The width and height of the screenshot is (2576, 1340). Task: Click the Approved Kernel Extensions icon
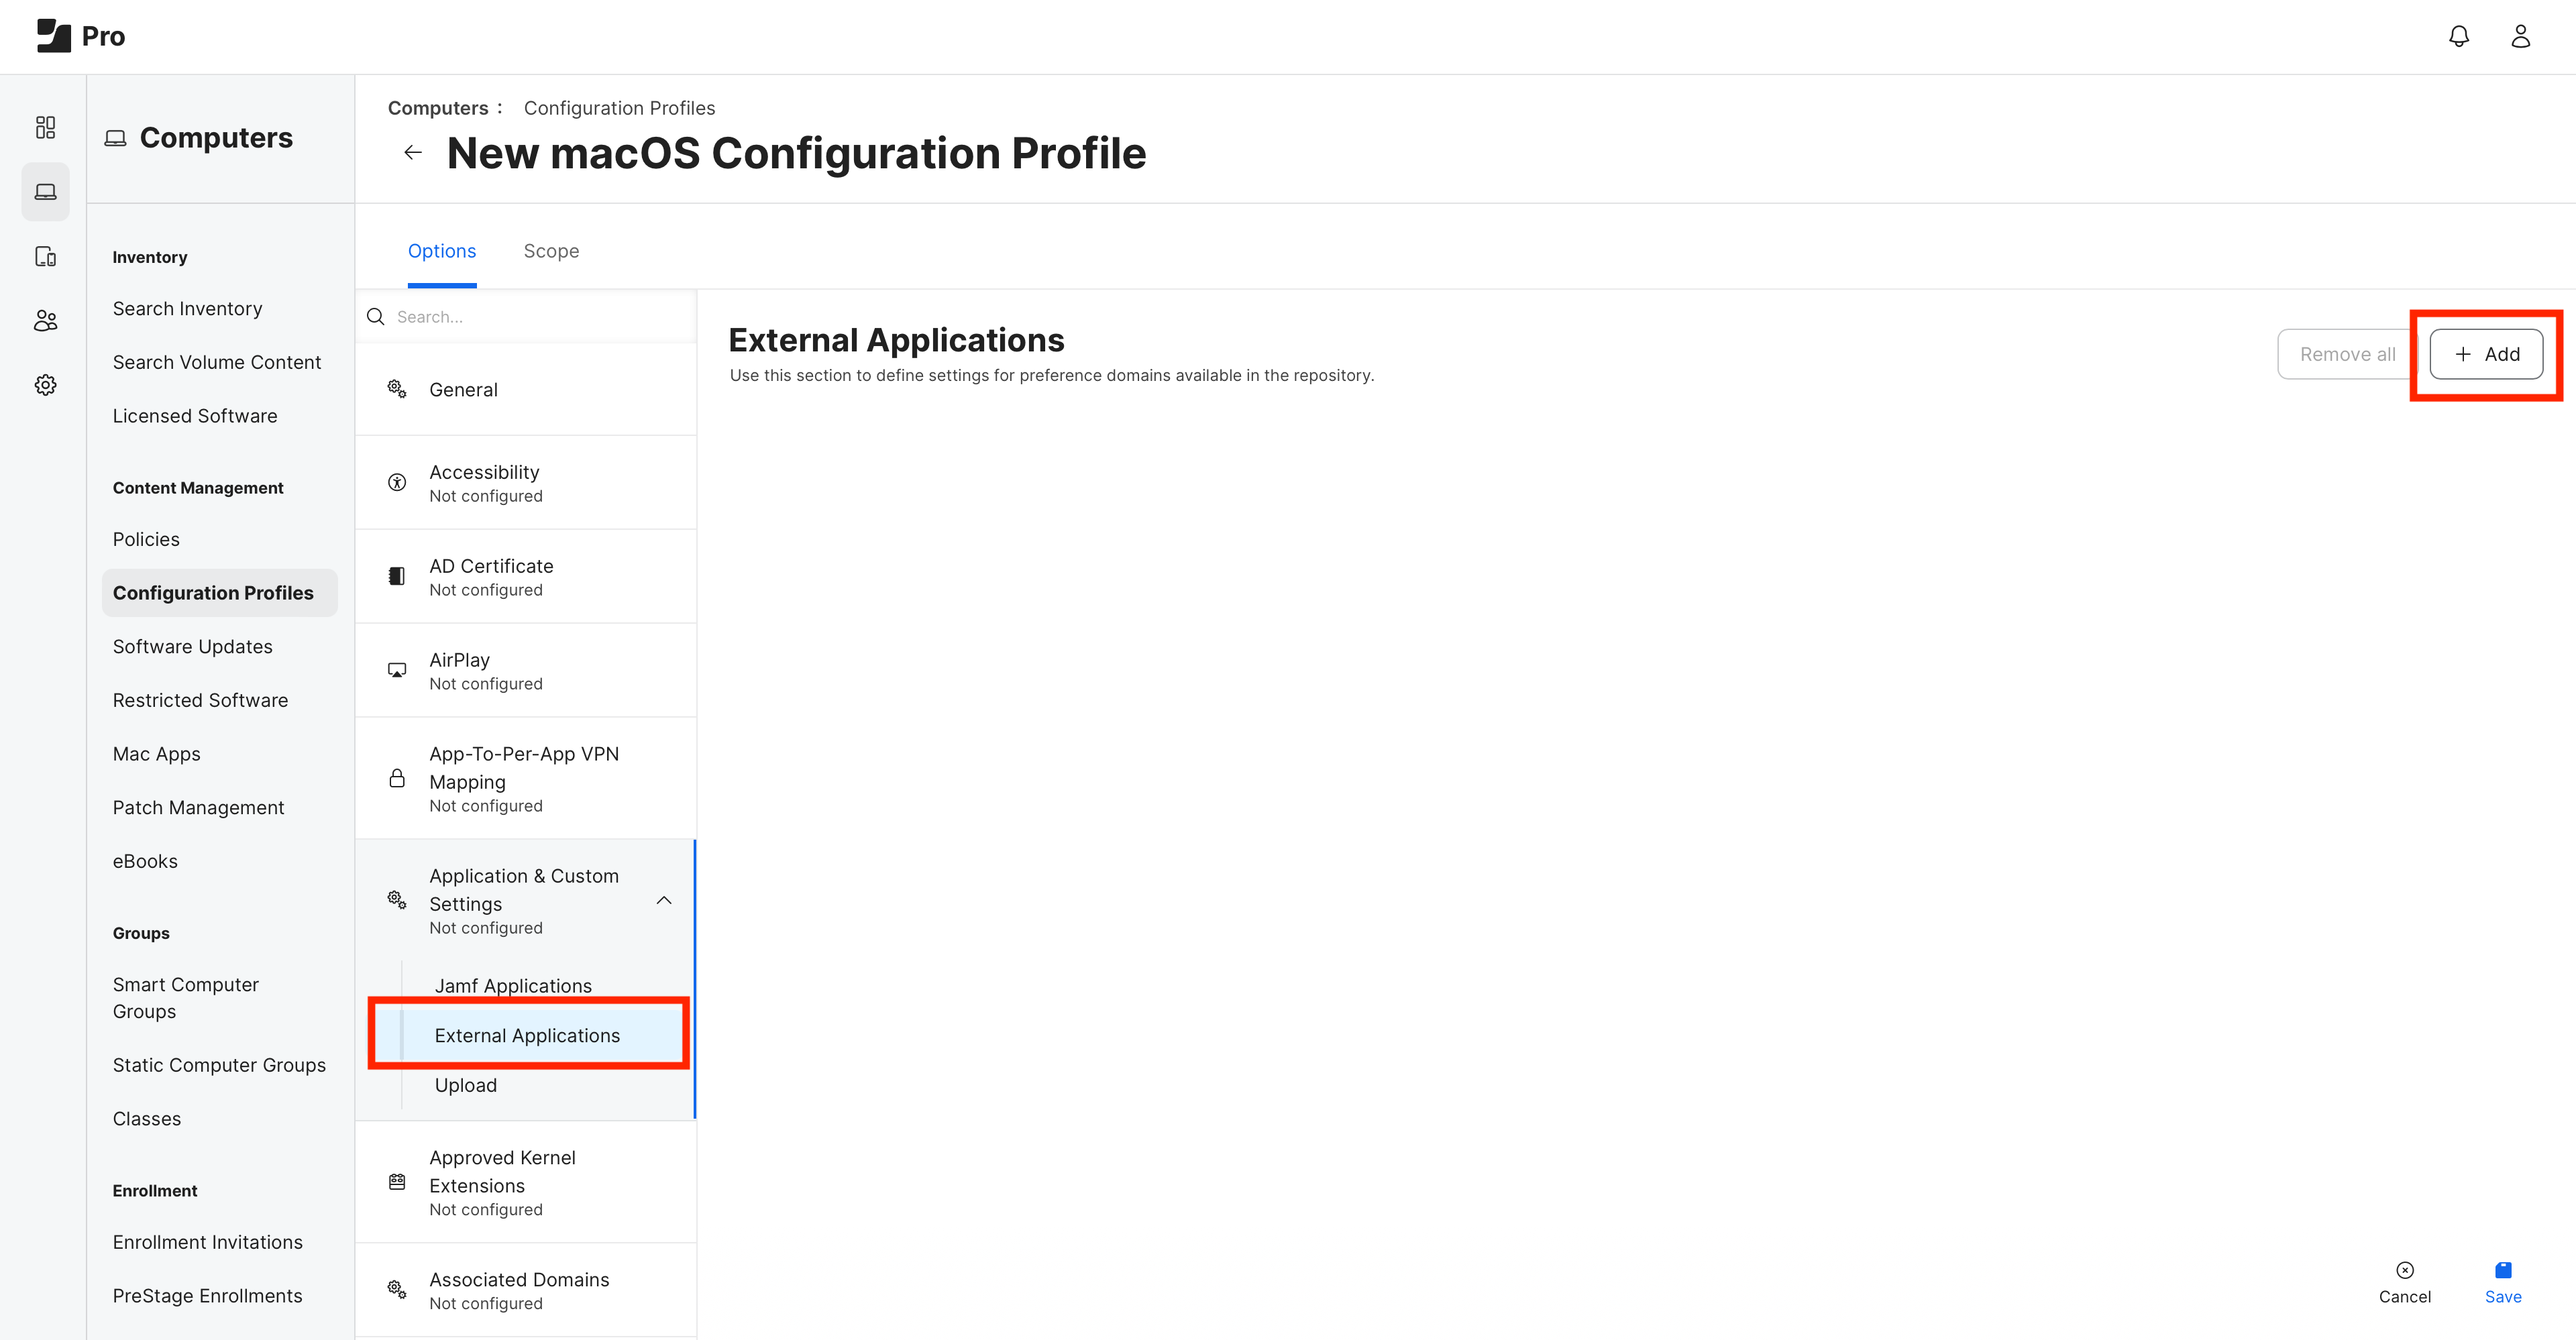pos(397,1182)
